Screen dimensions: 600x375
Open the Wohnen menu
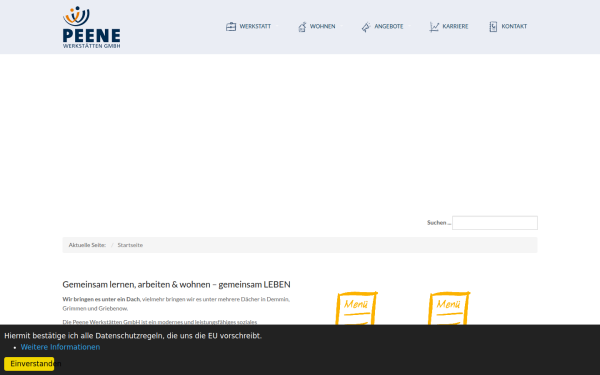tap(323, 26)
